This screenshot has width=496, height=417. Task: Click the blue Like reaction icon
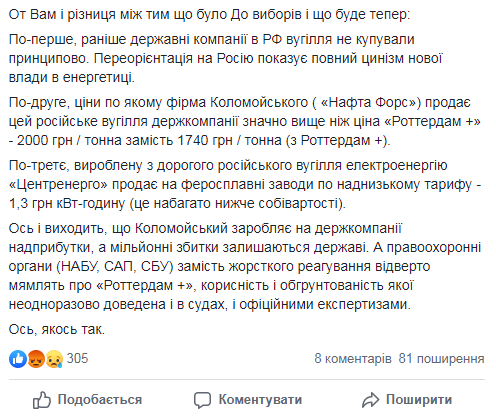point(18,359)
